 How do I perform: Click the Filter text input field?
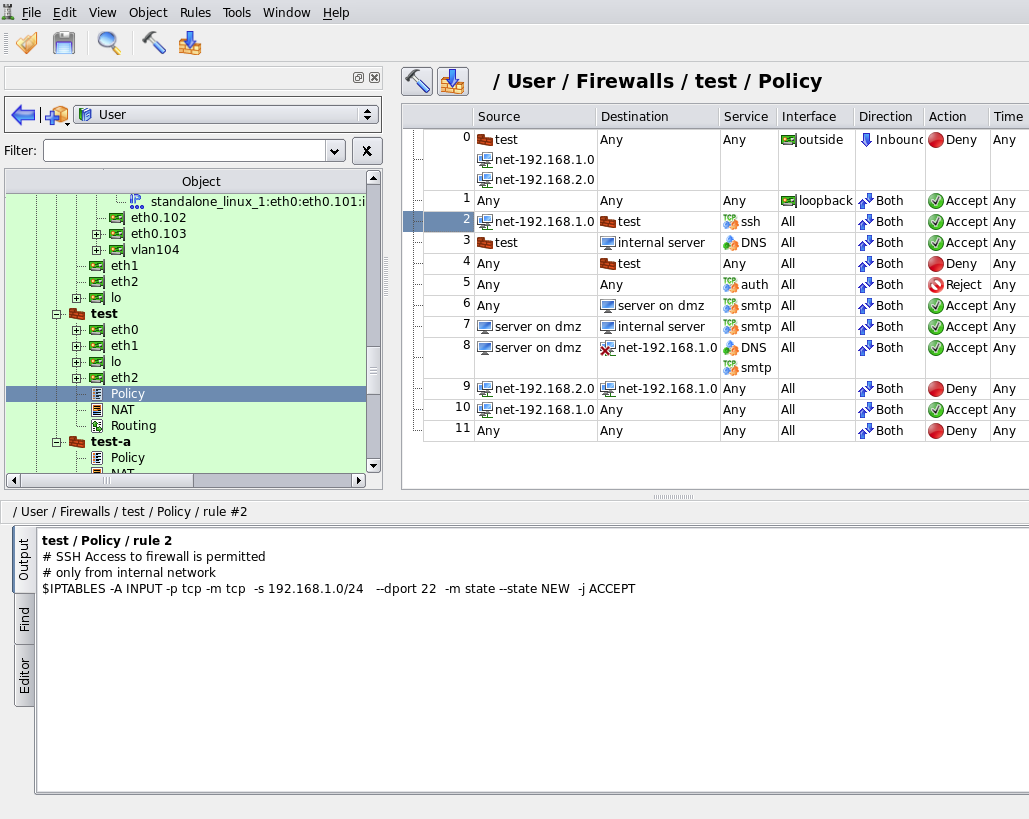point(184,151)
